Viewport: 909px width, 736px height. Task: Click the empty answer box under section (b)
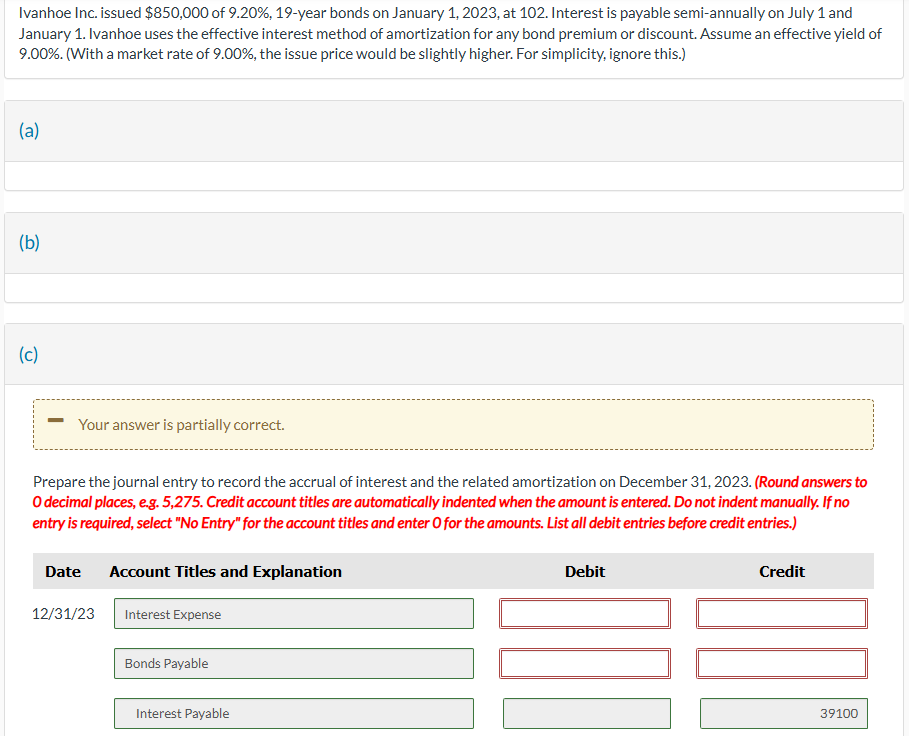pyautogui.click(x=454, y=288)
